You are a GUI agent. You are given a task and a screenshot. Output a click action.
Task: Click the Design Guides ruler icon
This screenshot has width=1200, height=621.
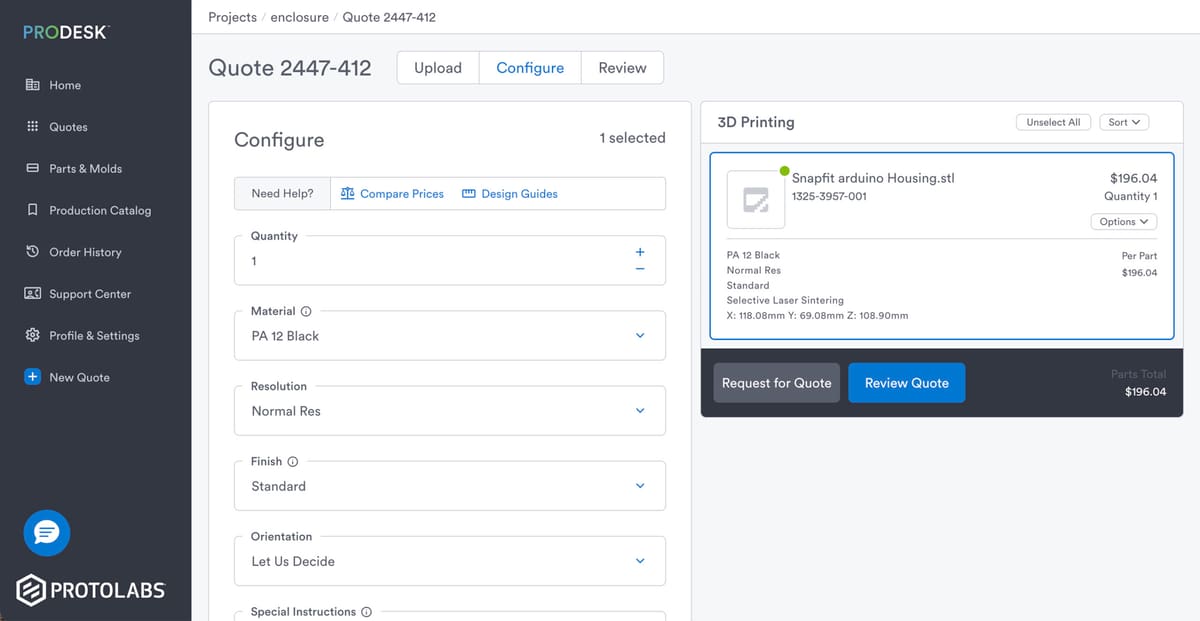pyautogui.click(x=468, y=194)
